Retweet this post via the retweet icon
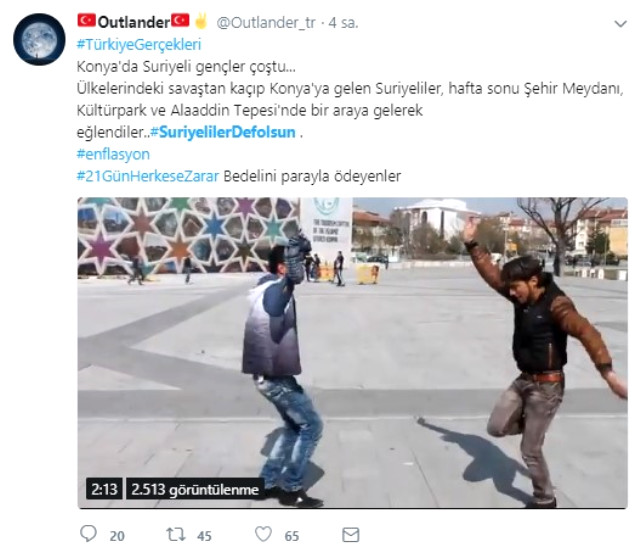Image resolution: width=640 pixels, height=552 pixels. (x=176, y=534)
